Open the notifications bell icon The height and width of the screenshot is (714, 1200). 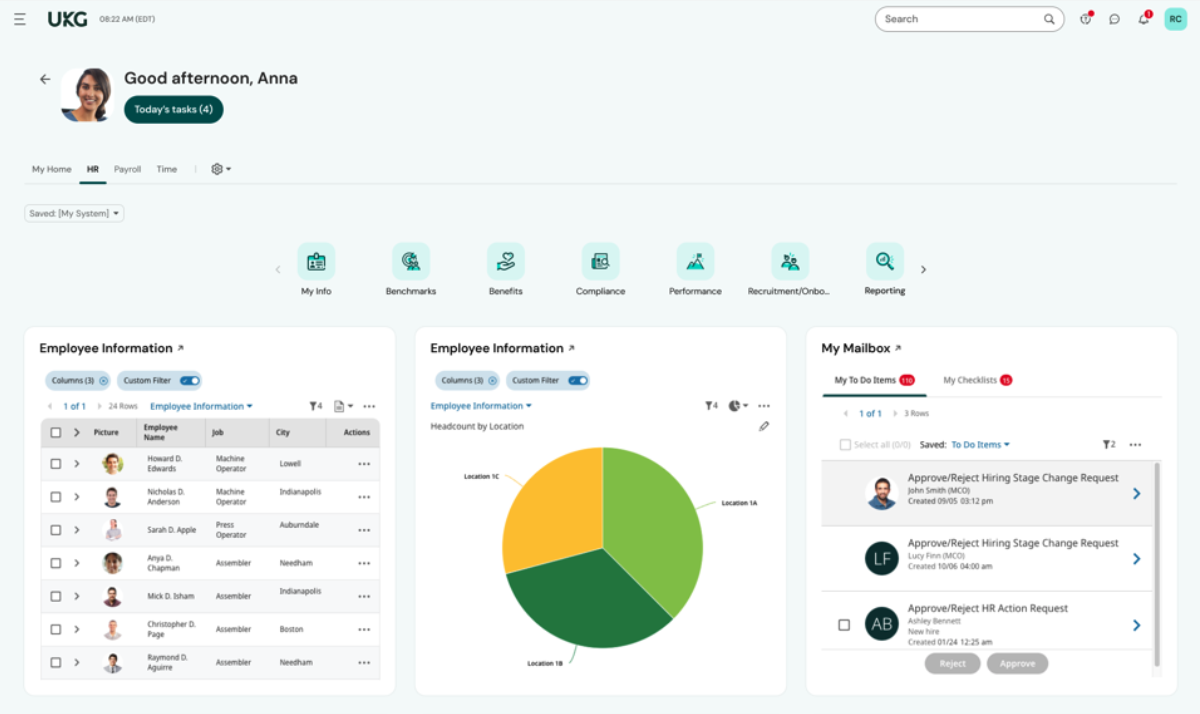point(1143,19)
